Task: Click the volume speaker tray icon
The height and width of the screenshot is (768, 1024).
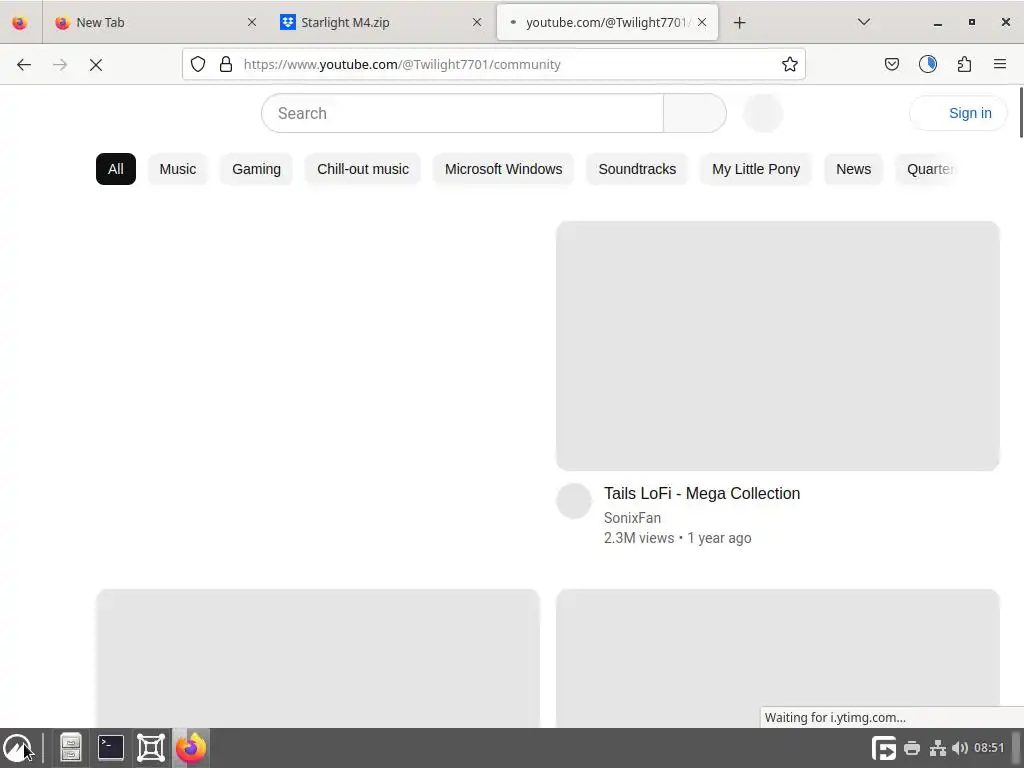Action: click(x=960, y=748)
